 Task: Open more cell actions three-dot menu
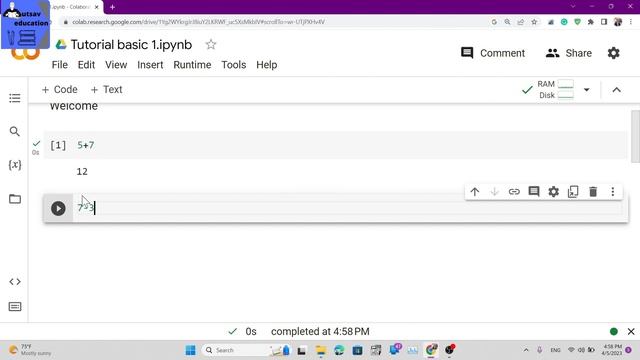pyautogui.click(x=613, y=191)
